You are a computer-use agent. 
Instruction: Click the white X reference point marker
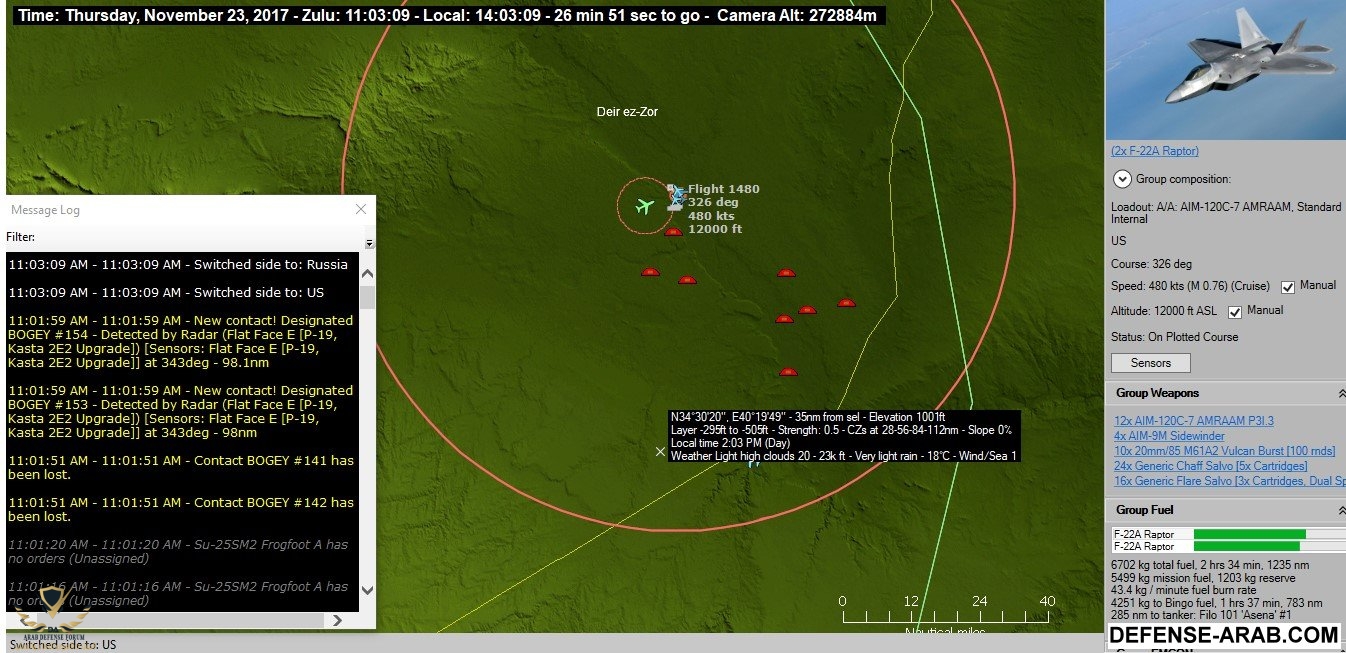pyautogui.click(x=660, y=451)
